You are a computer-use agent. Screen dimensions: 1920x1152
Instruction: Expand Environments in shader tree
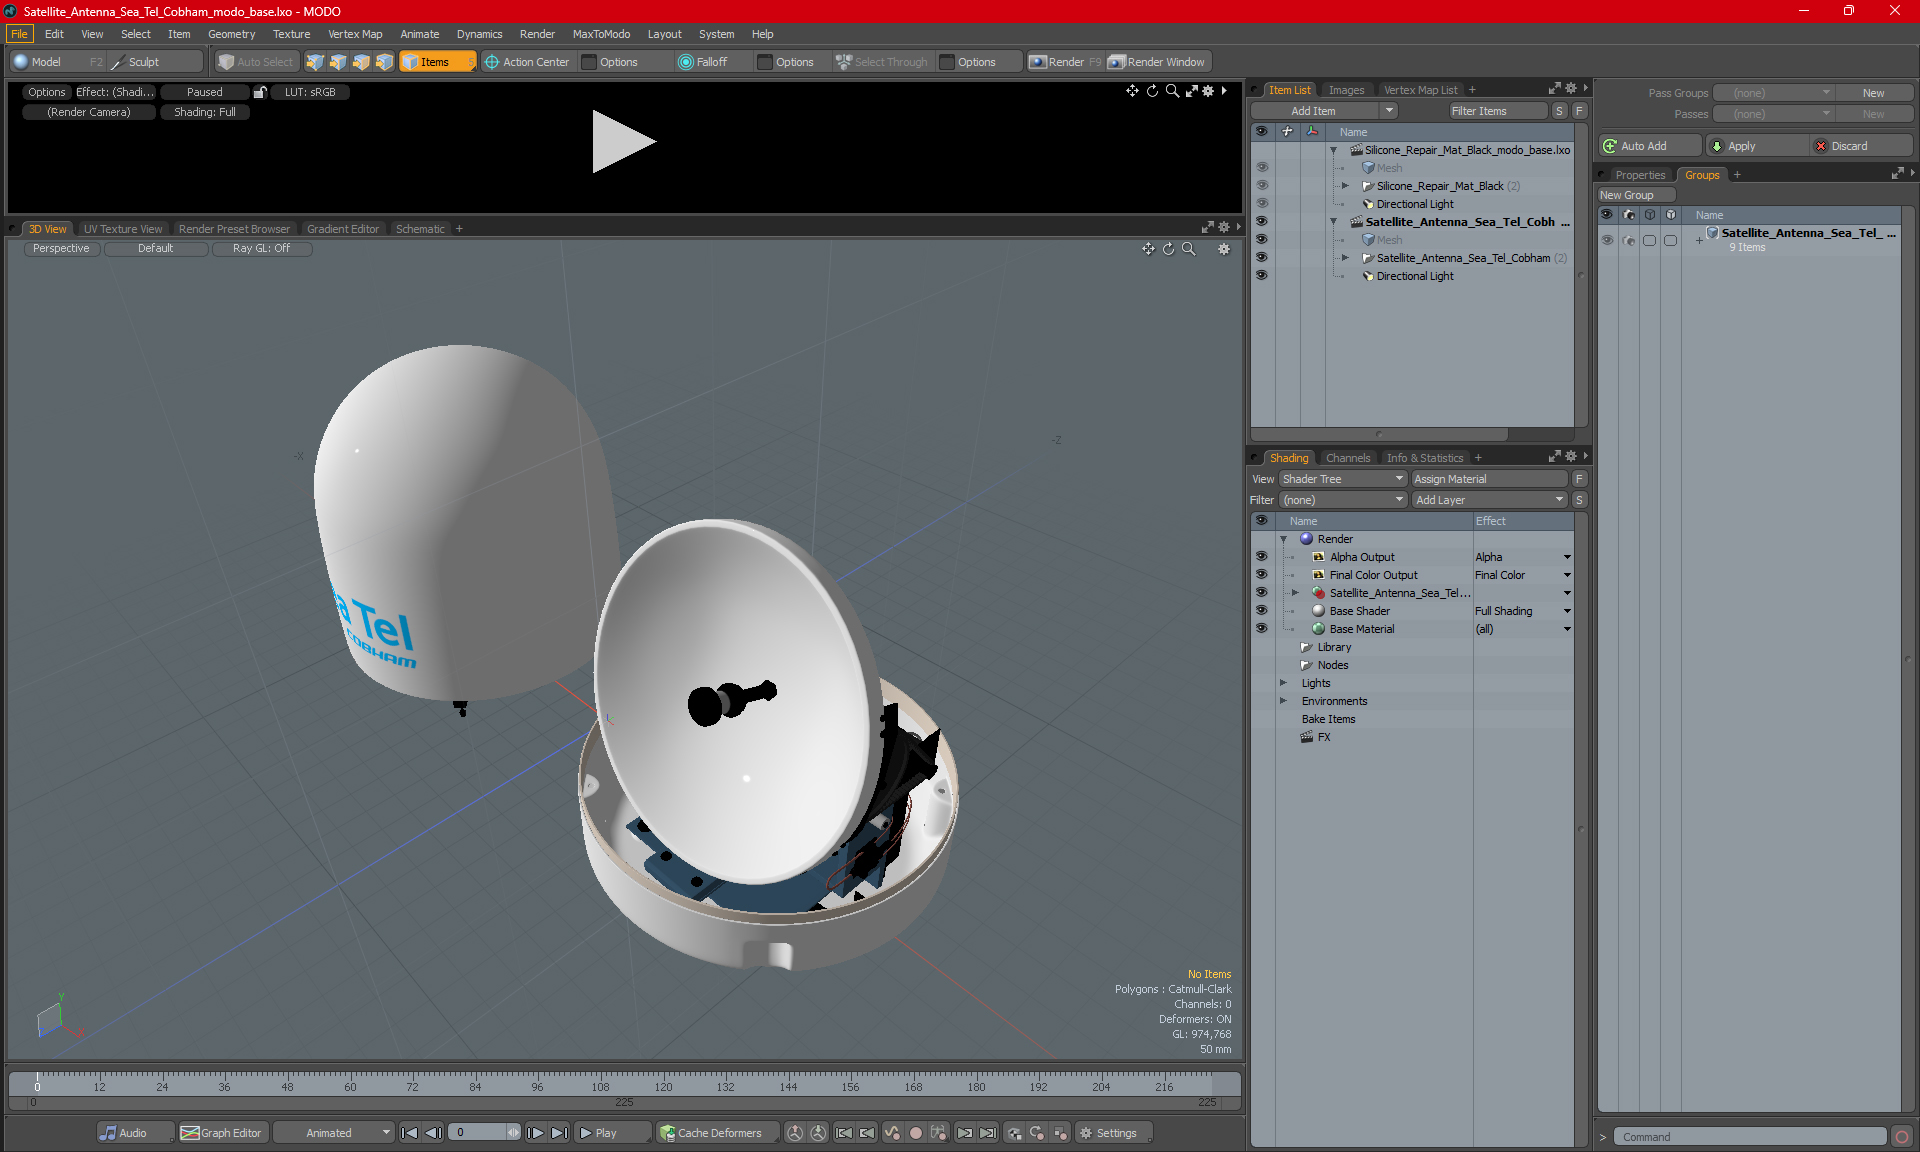tap(1284, 701)
